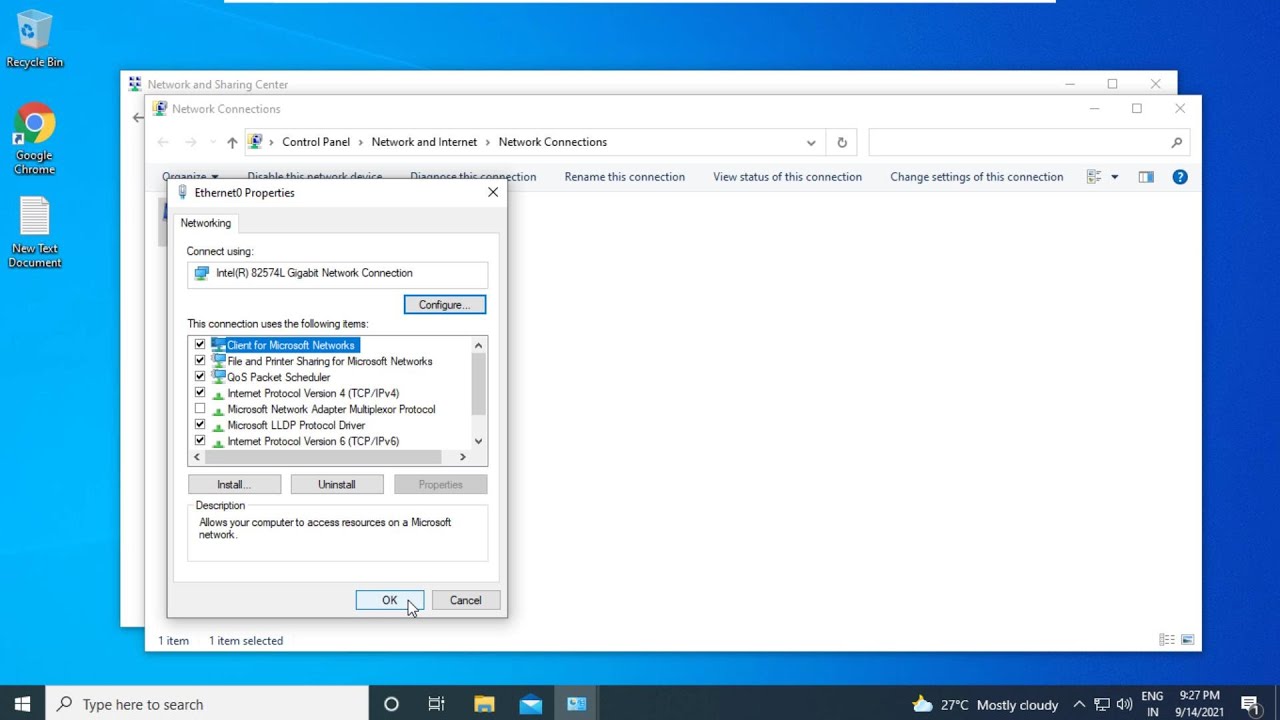
Task: Click ENG IN language indicator
Action: coord(1152,704)
